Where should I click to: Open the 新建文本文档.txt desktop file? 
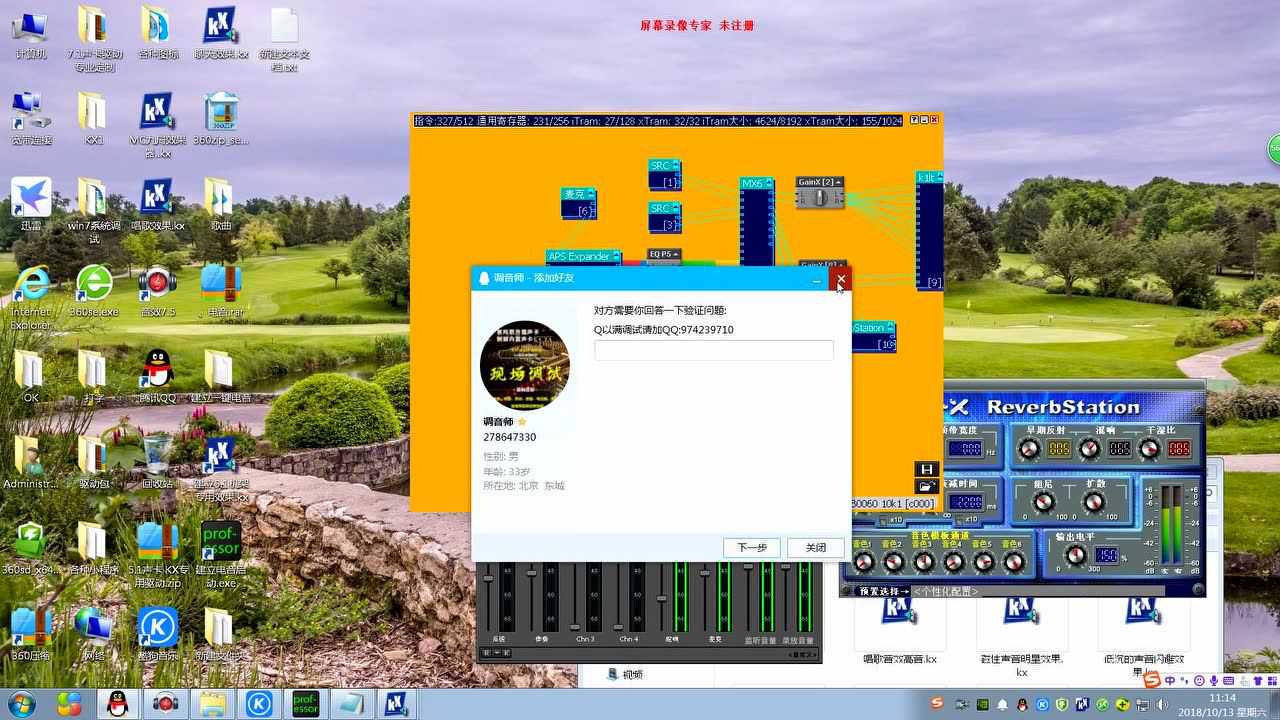coord(284,40)
